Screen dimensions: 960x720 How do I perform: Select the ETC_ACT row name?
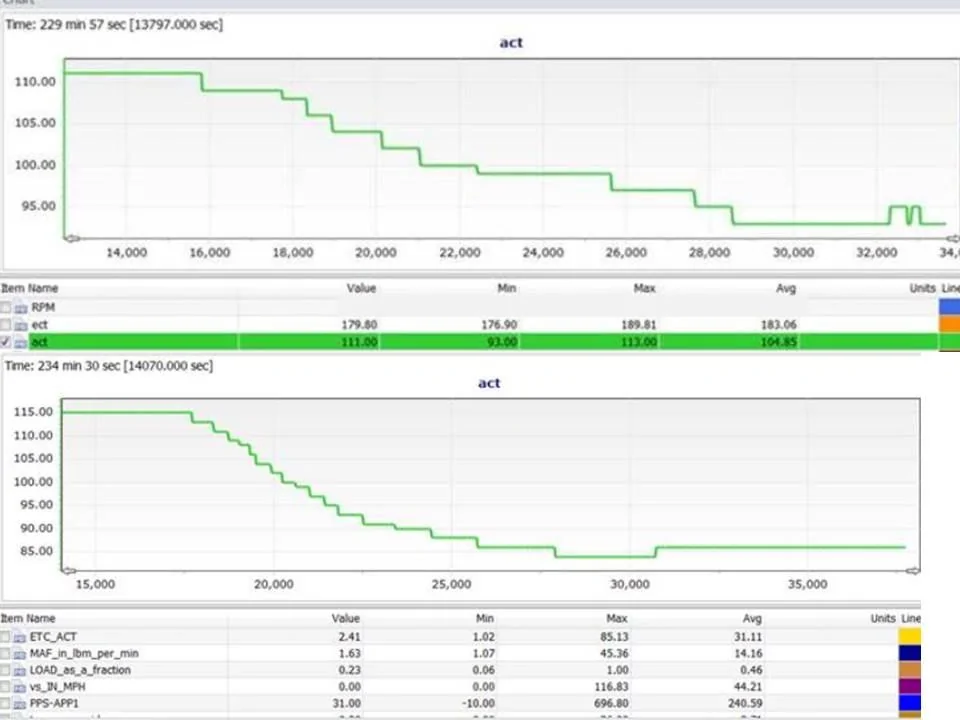point(53,637)
